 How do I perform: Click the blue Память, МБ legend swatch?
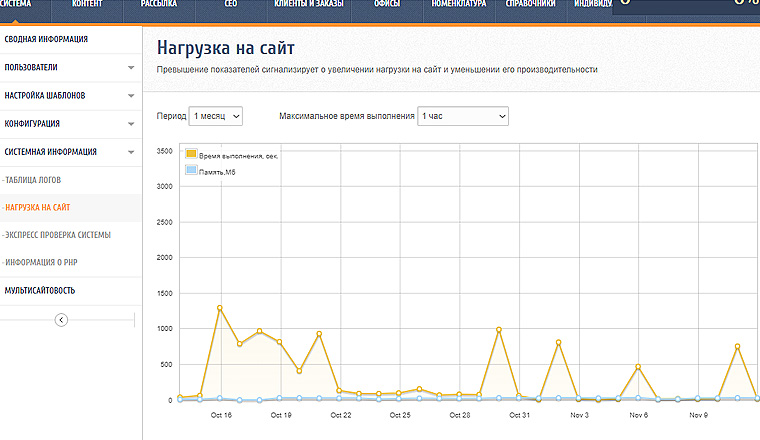click(x=191, y=172)
